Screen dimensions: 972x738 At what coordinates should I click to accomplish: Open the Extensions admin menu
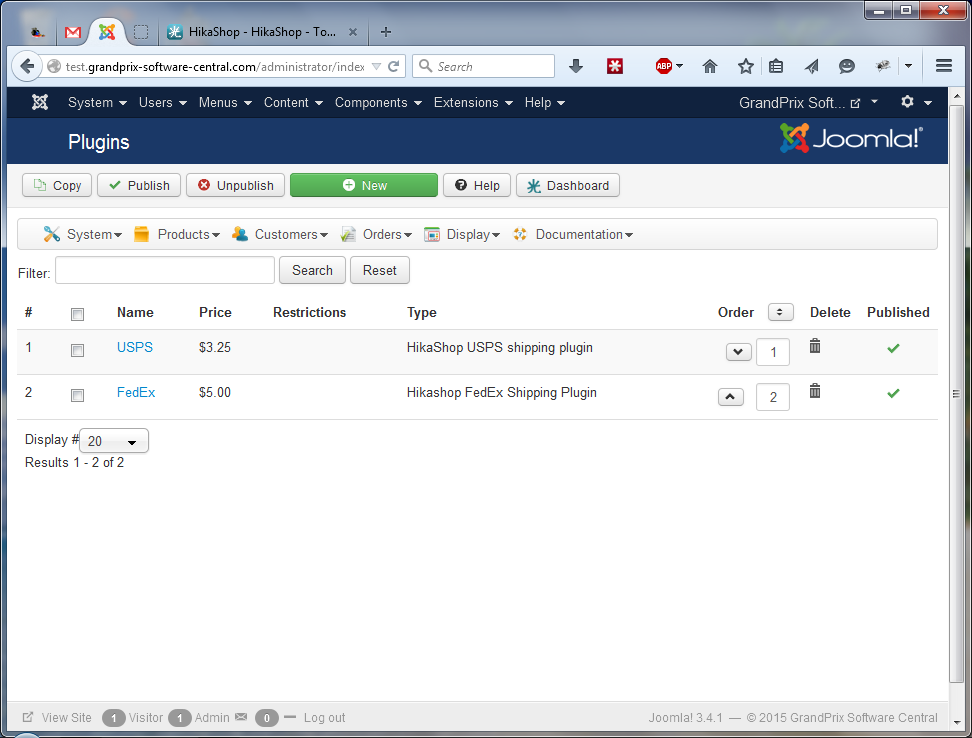click(473, 102)
